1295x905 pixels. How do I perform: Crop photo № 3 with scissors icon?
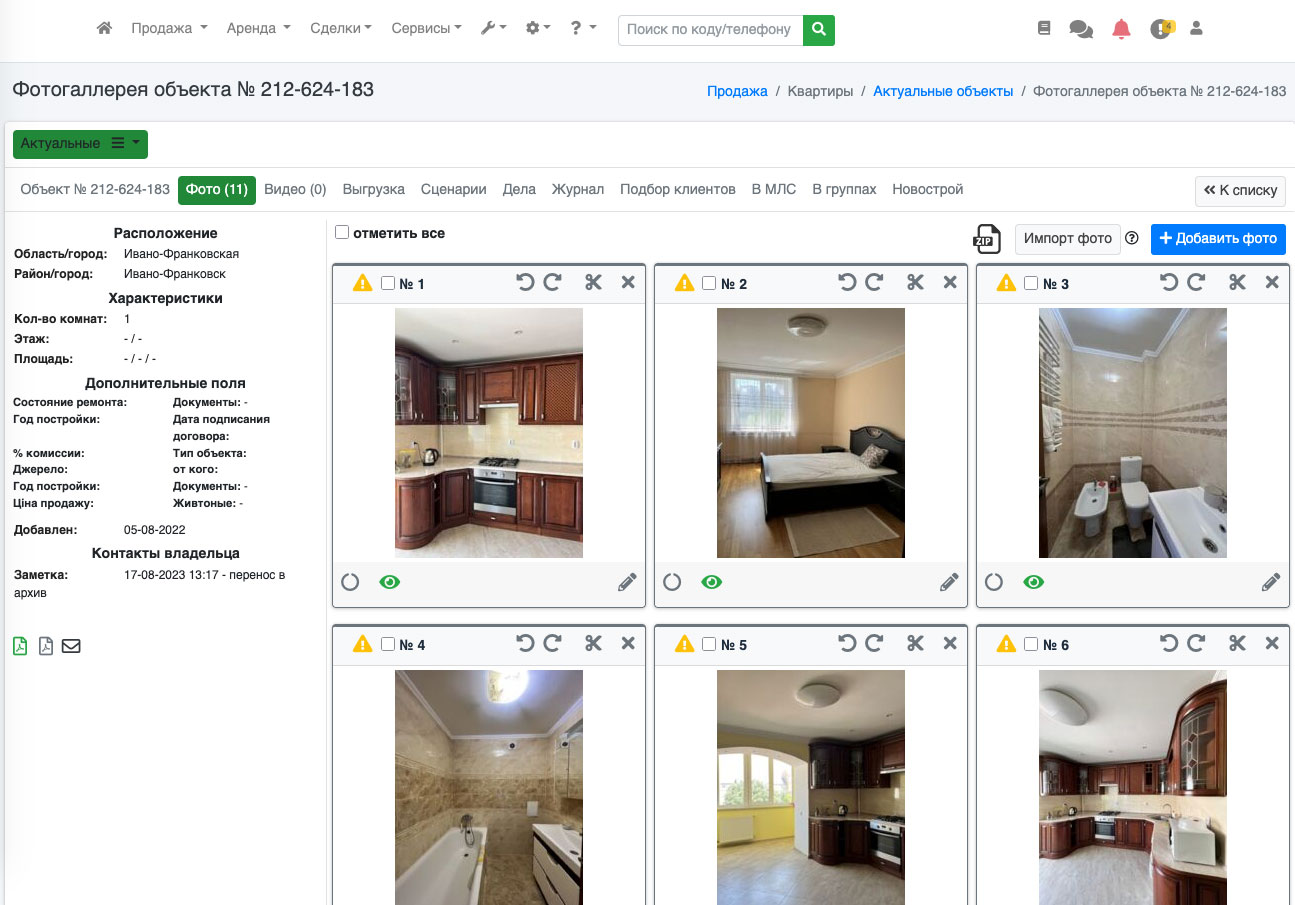tap(1237, 283)
